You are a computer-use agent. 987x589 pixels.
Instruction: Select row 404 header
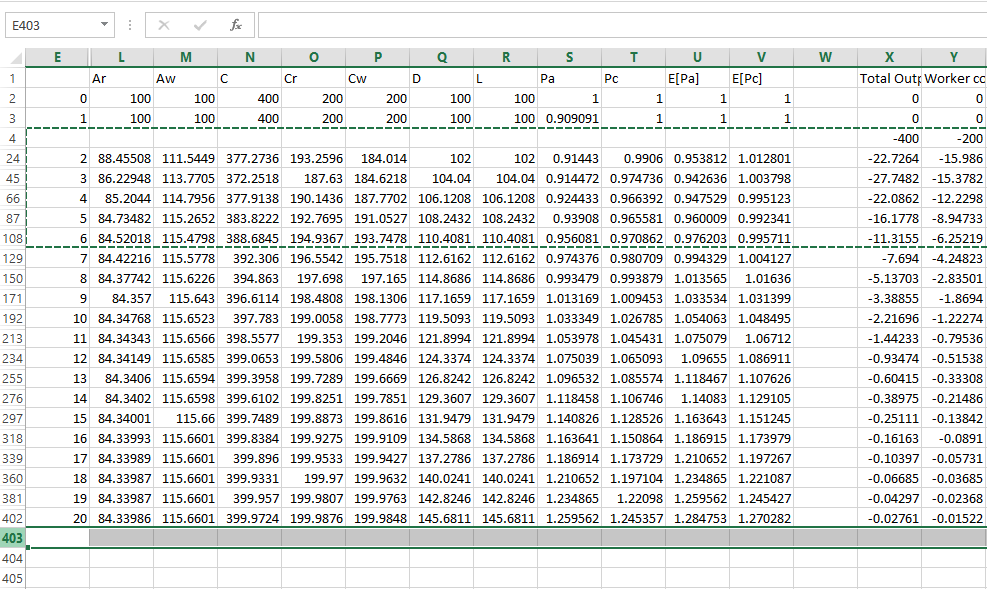point(13,558)
